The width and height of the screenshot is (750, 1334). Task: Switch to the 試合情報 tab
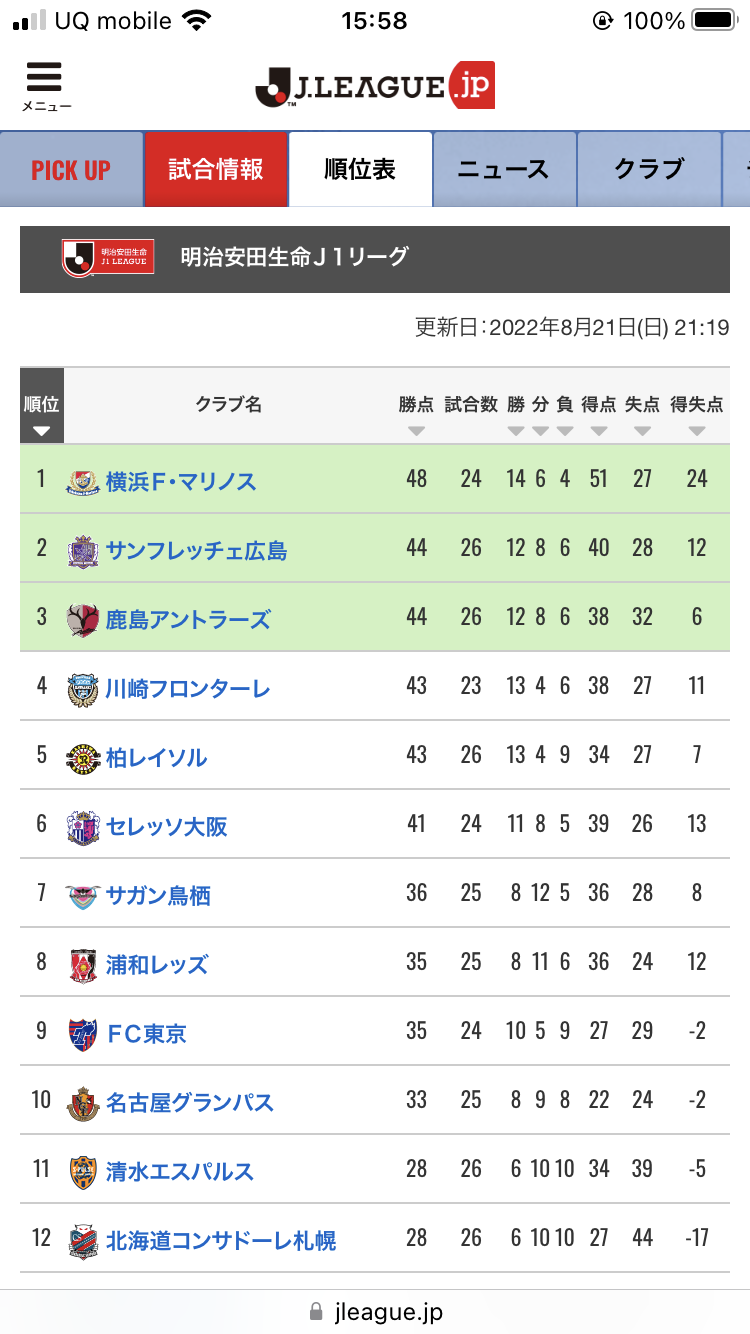(x=216, y=169)
